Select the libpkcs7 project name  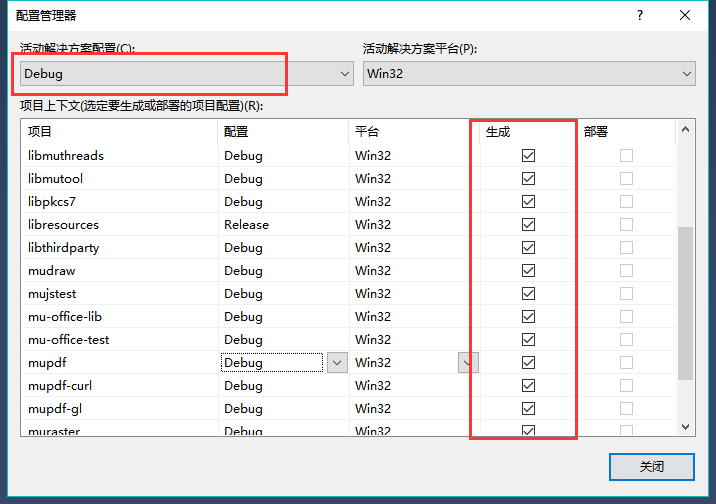(x=52, y=202)
